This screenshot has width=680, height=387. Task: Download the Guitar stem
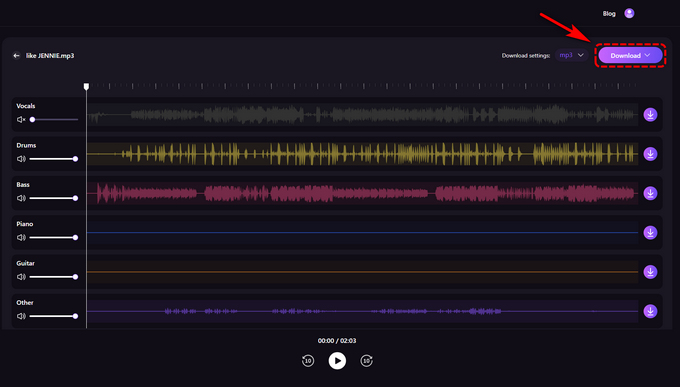(x=650, y=272)
